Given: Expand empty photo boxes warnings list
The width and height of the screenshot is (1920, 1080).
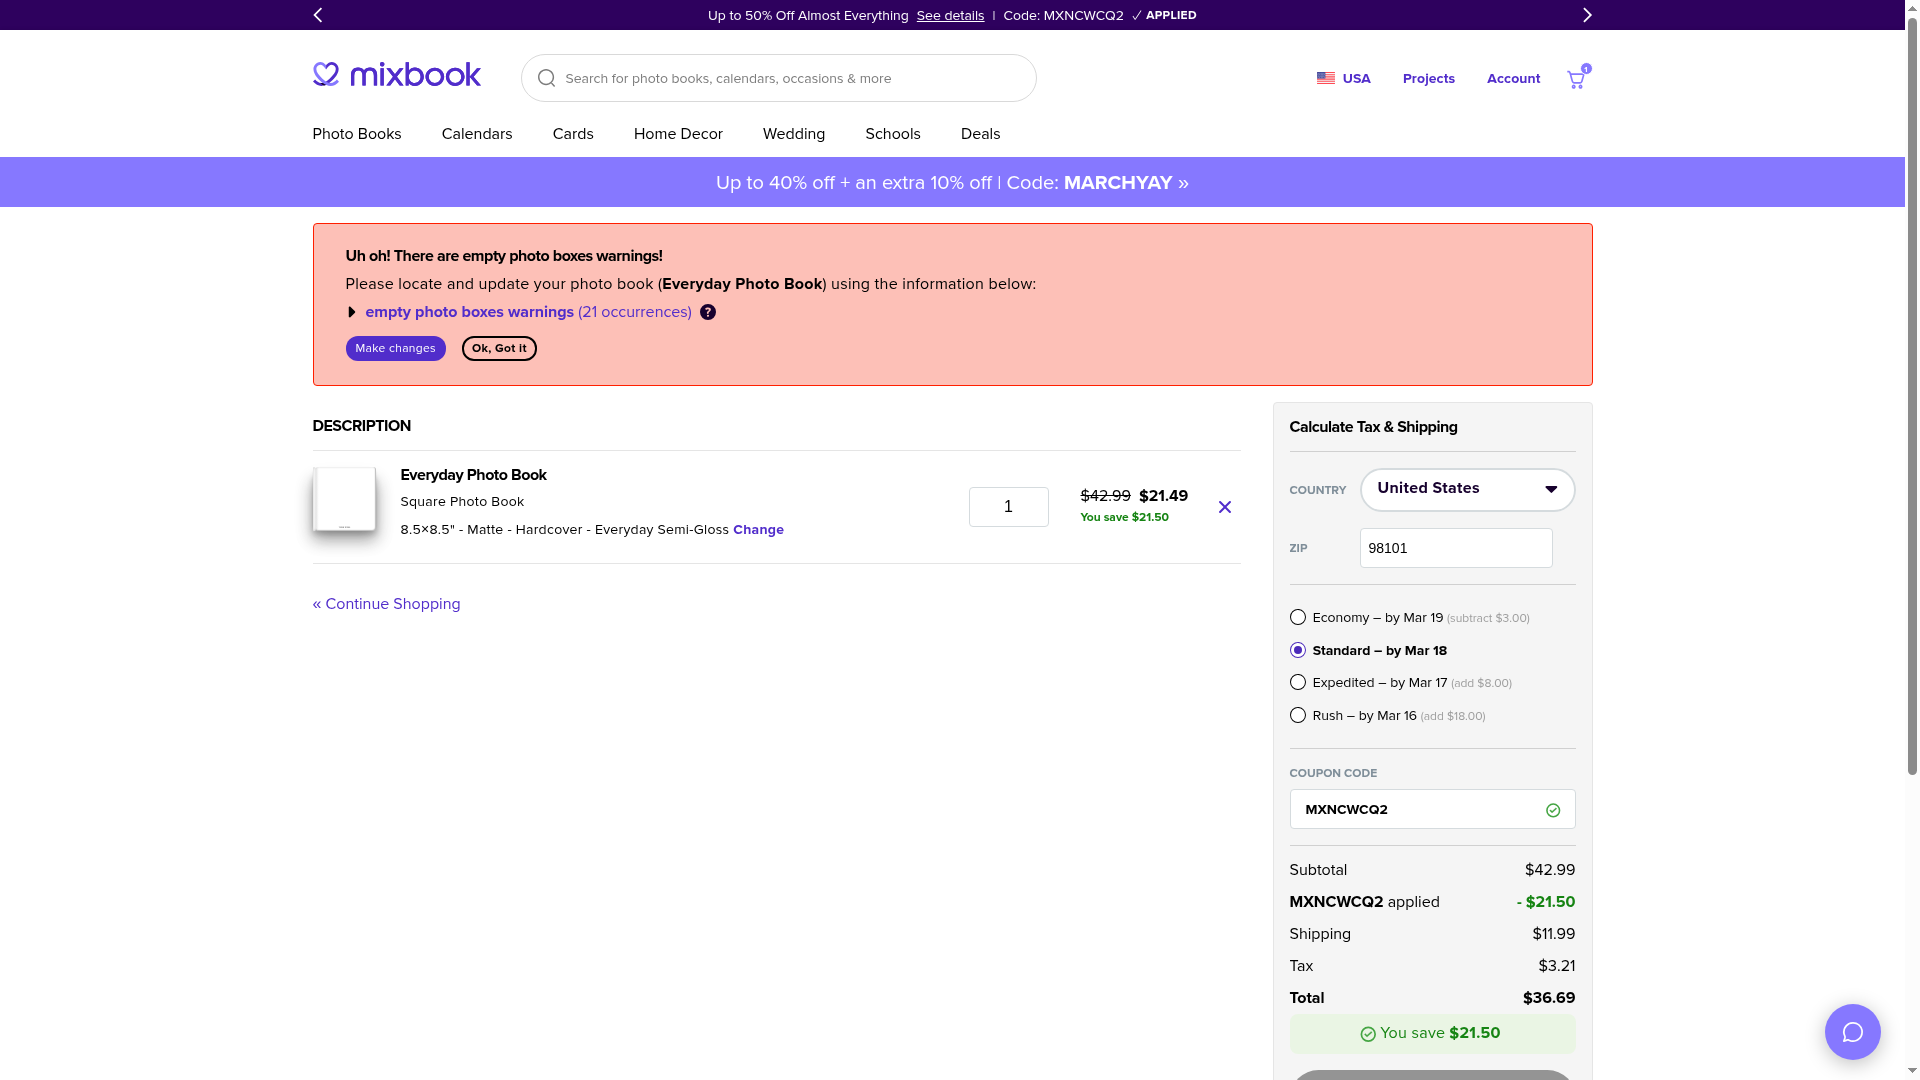Looking at the screenshot, I should (351, 312).
